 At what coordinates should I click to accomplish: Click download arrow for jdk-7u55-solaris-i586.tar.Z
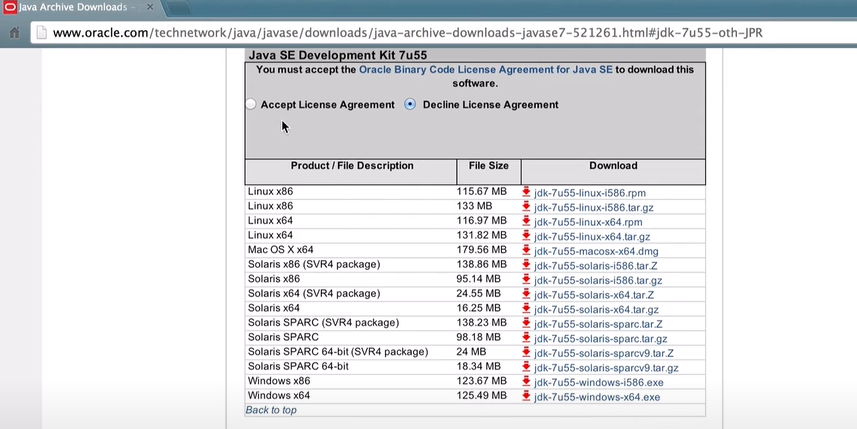[x=526, y=265]
